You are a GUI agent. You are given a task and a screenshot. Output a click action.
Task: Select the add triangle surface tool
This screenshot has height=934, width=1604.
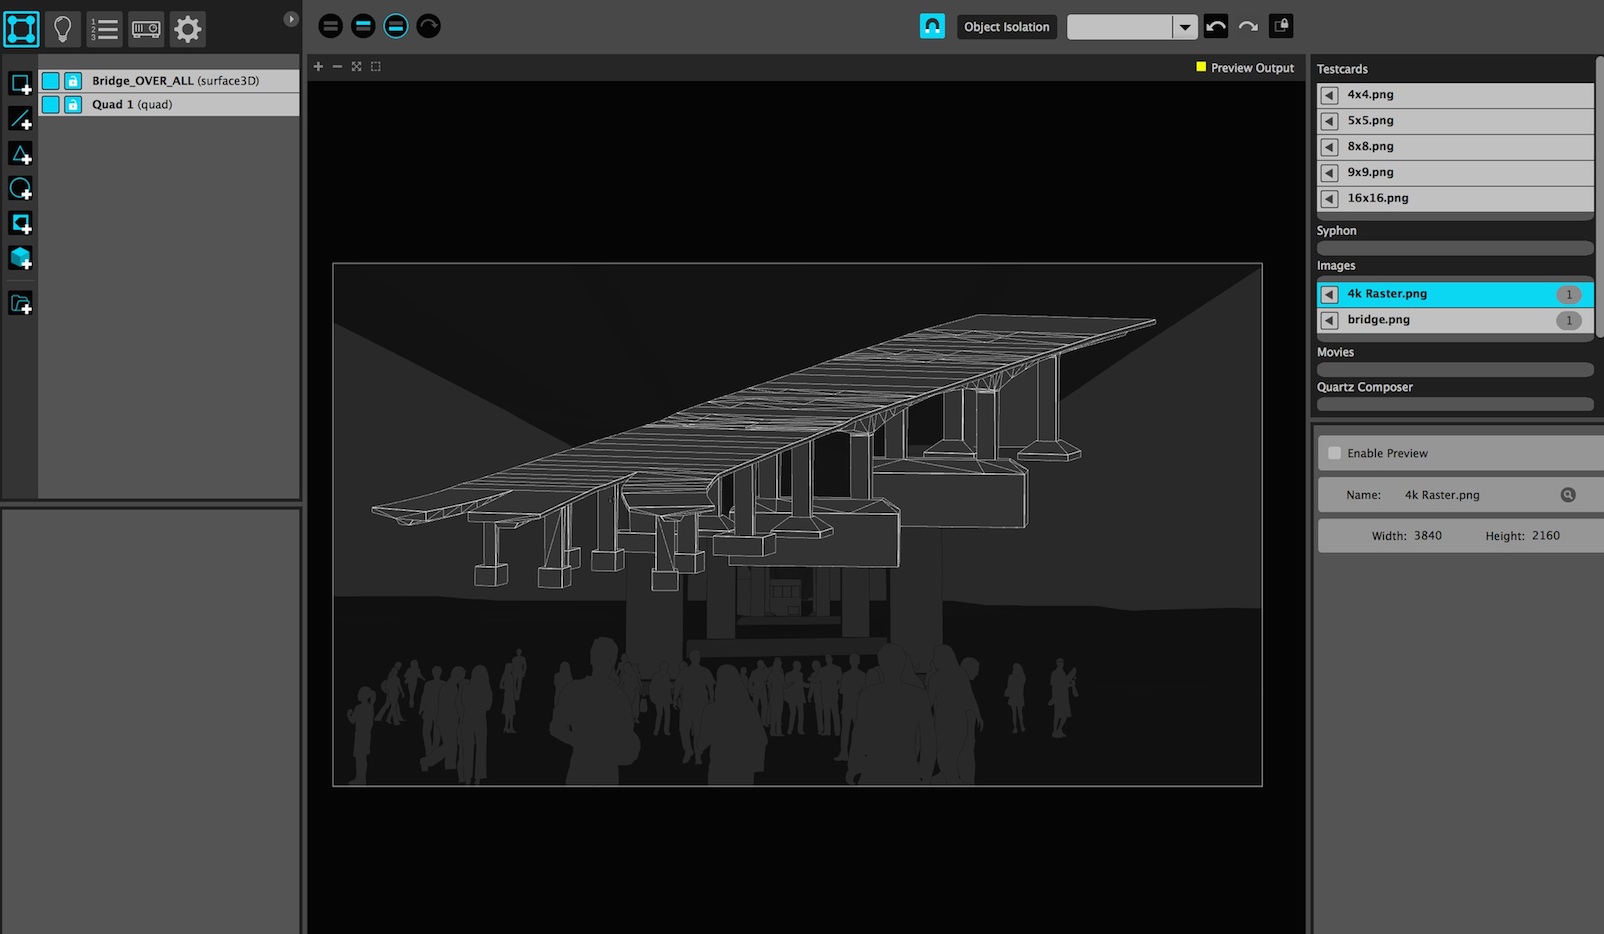pos(20,154)
